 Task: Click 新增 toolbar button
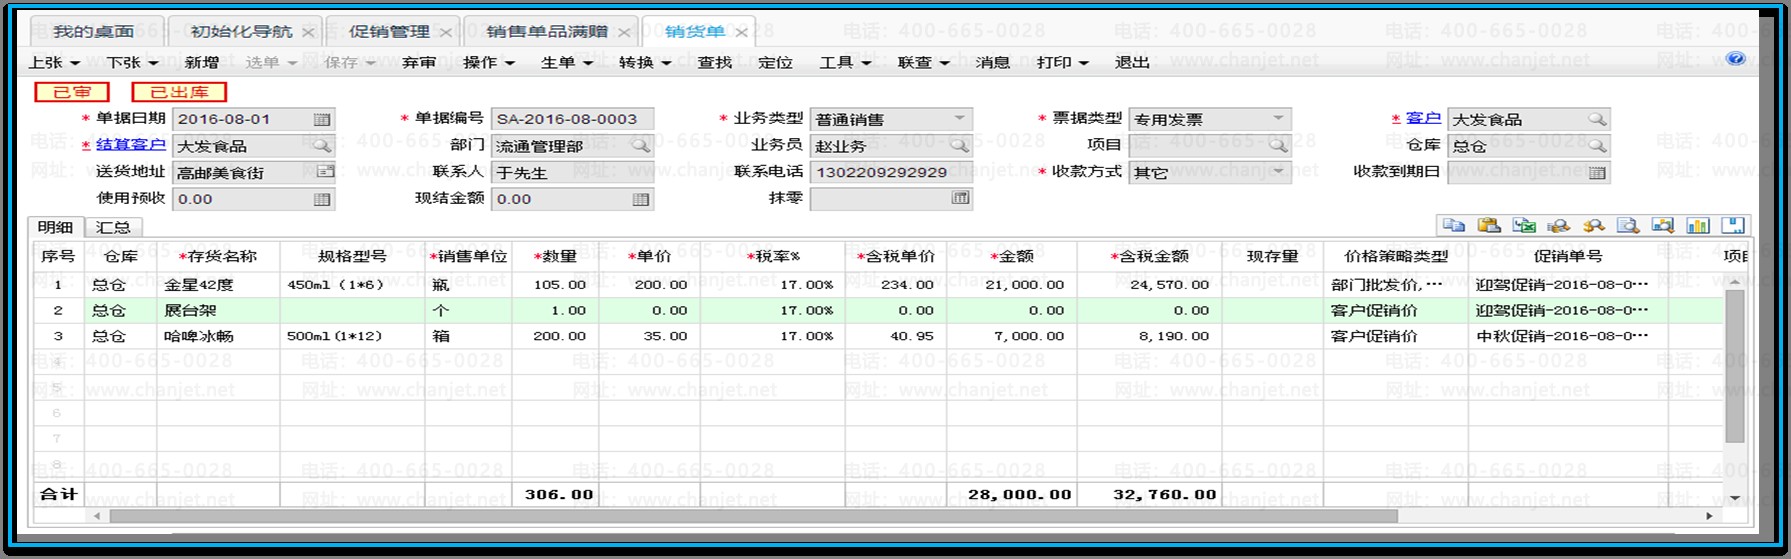click(202, 62)
